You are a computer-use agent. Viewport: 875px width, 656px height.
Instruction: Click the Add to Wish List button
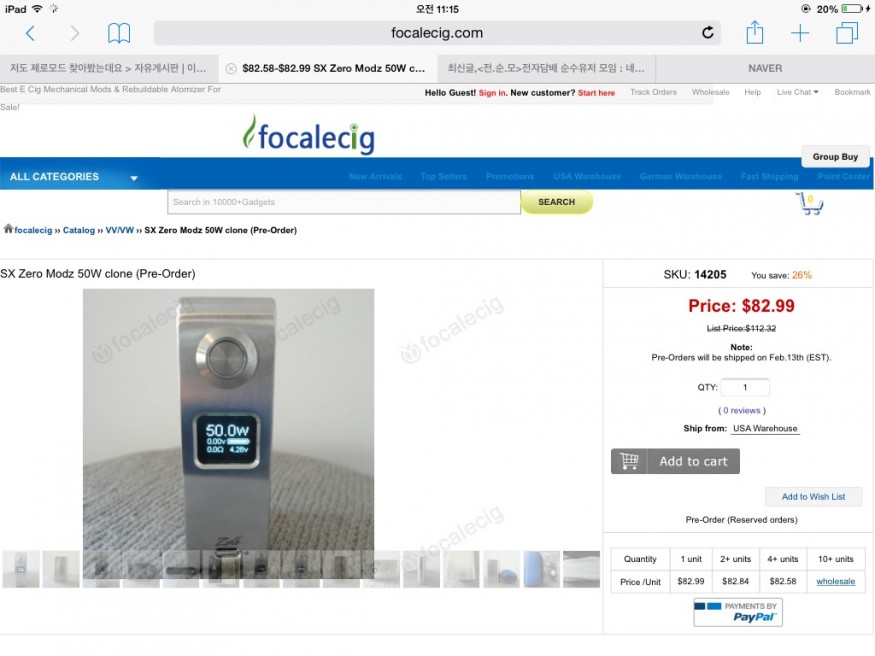tap(814, 496)
